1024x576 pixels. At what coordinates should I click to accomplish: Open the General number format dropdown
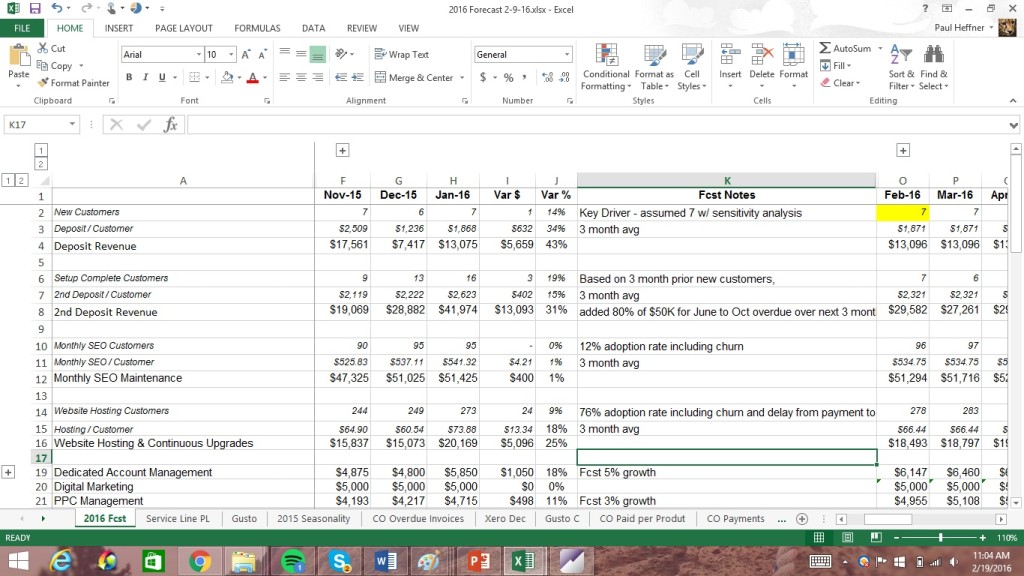coord(567,55)
